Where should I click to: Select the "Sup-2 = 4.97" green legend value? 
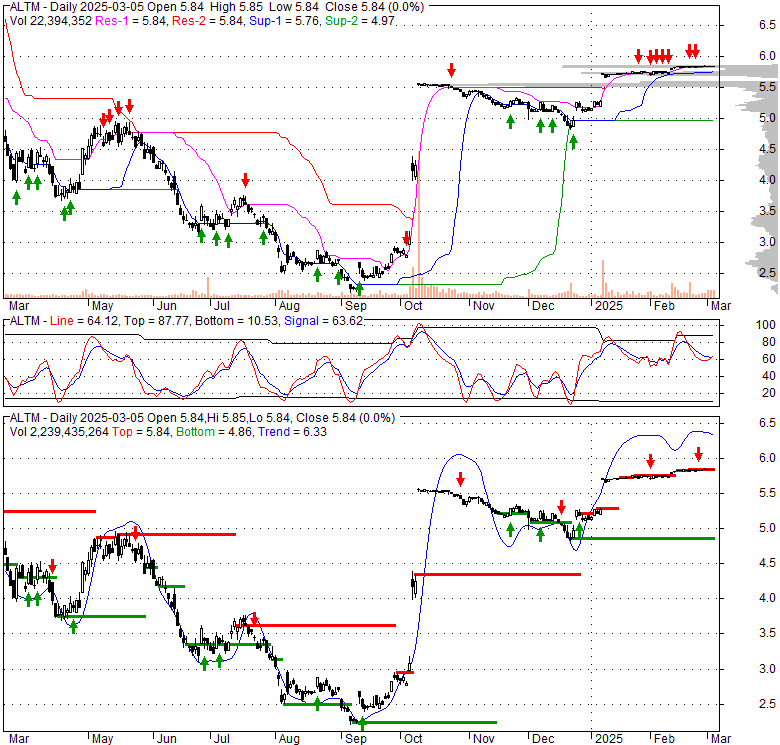pos(360,21)
